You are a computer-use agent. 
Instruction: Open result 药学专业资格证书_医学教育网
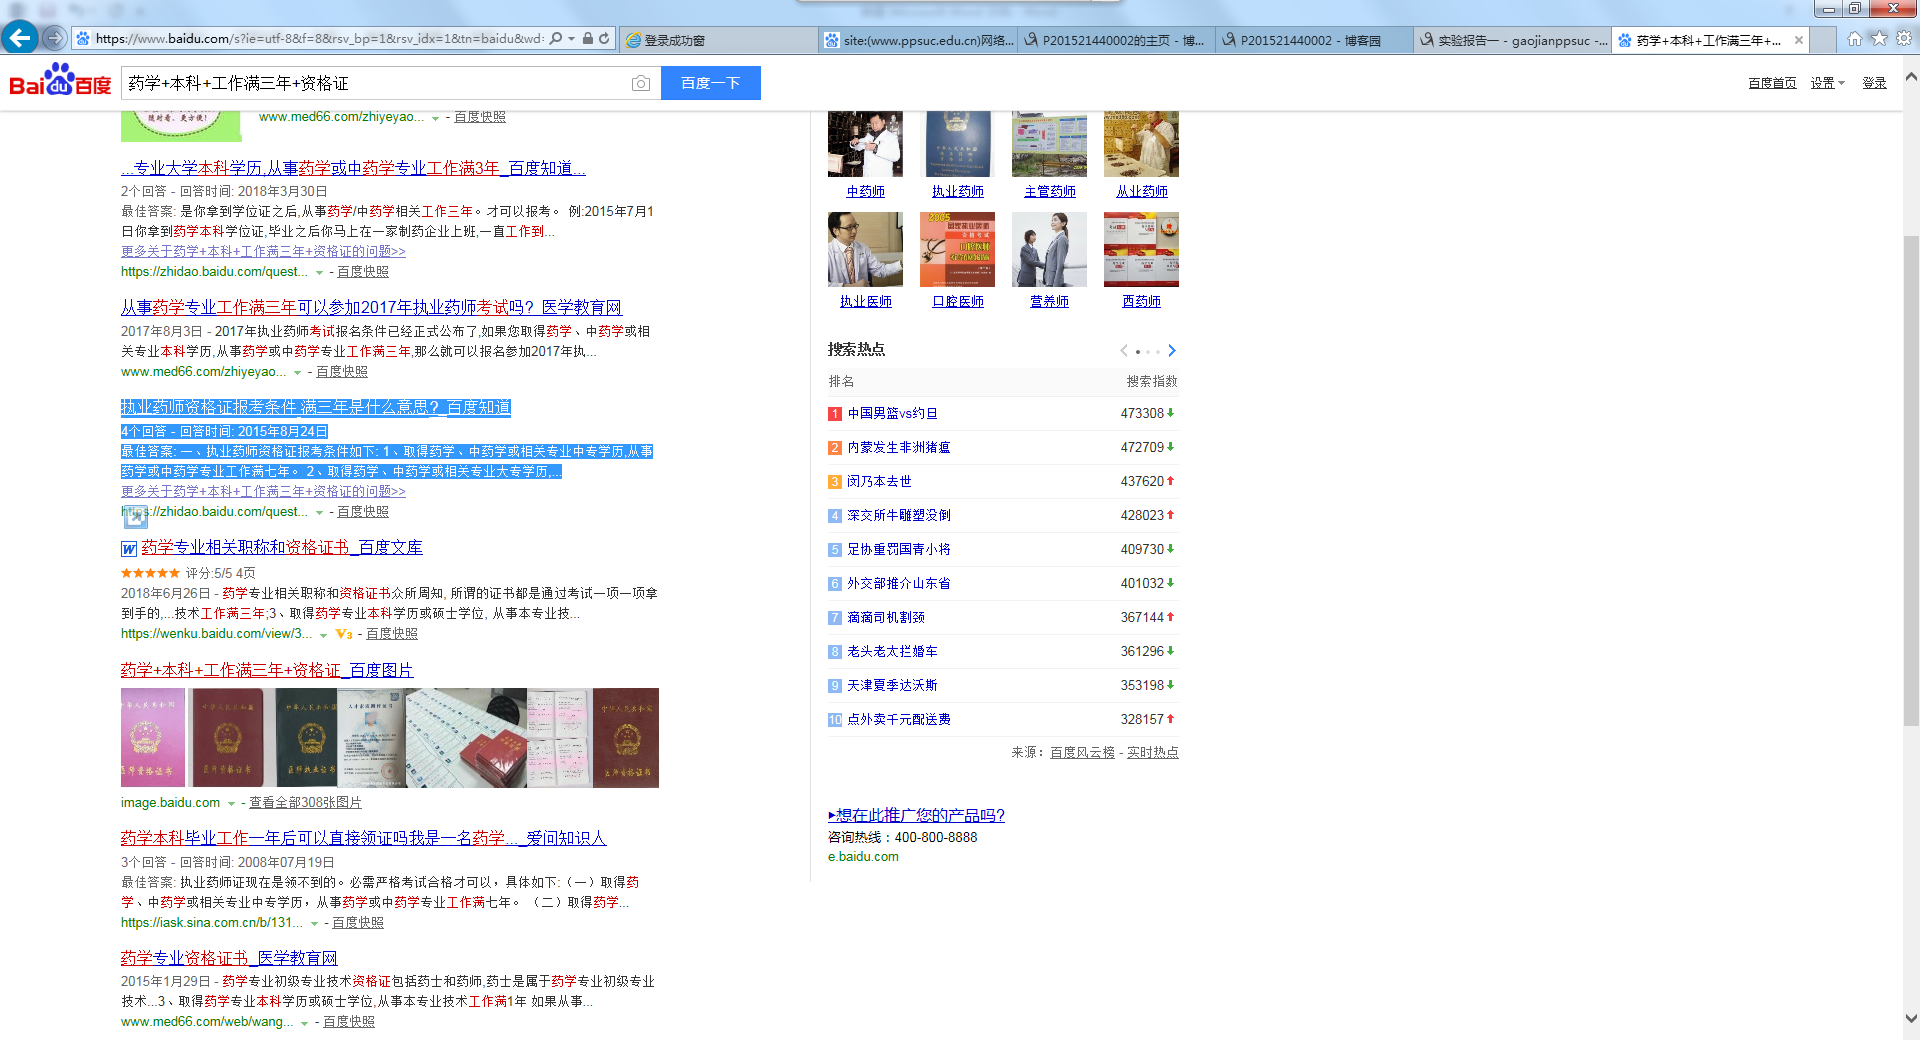[x=229, y=958]
